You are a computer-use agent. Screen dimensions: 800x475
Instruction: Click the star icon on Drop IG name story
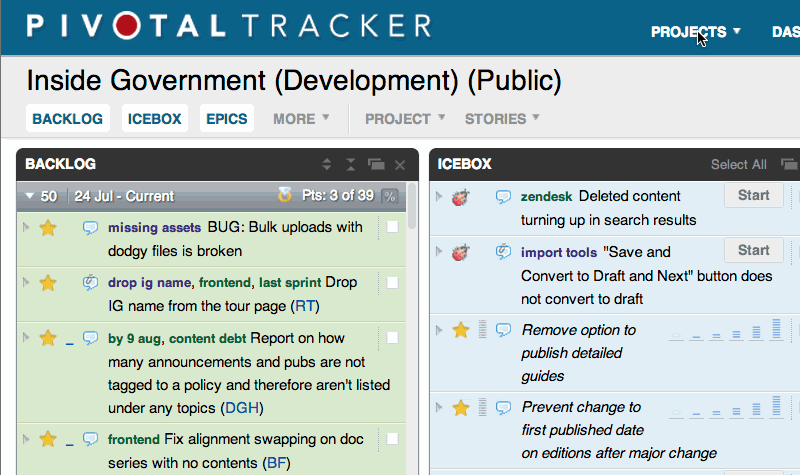click(47, 283)
